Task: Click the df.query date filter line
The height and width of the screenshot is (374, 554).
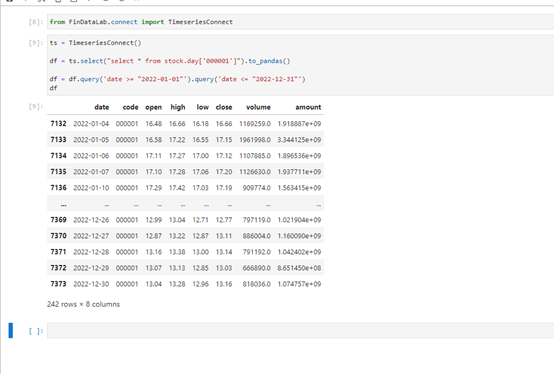Action: pos(177,79)
